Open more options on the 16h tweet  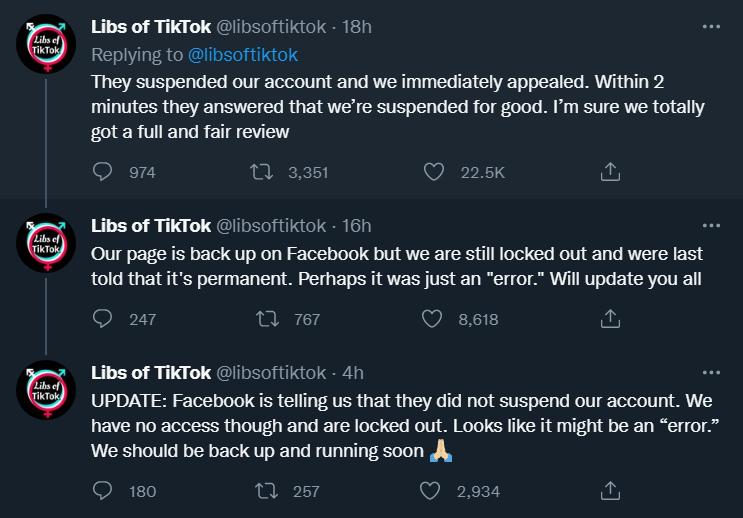point(711,226)
